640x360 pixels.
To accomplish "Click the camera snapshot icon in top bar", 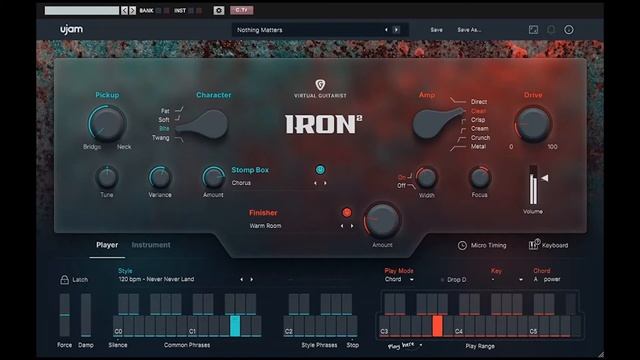I will click(x=219, y=10).
